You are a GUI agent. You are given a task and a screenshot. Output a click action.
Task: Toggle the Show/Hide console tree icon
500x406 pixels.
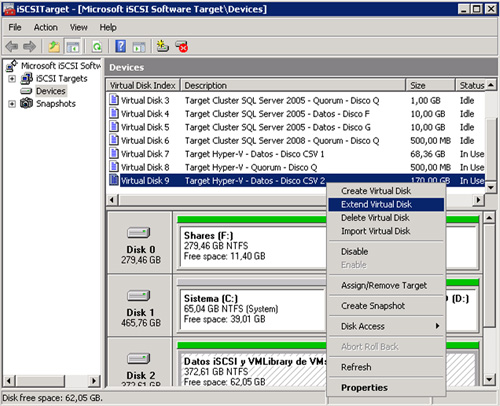click(73, 46)
